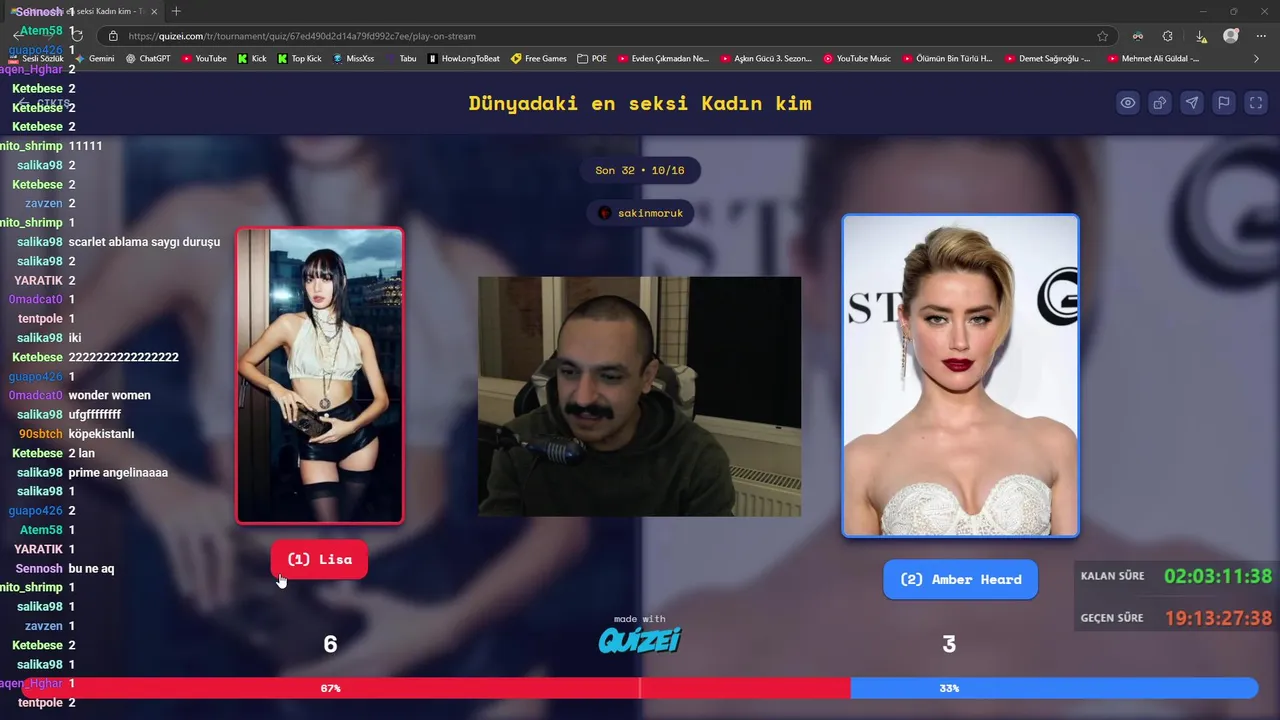Vote with the red (1) Lisa button
Viewport: 1280px width, 720px height.
(x=319, y=559)
